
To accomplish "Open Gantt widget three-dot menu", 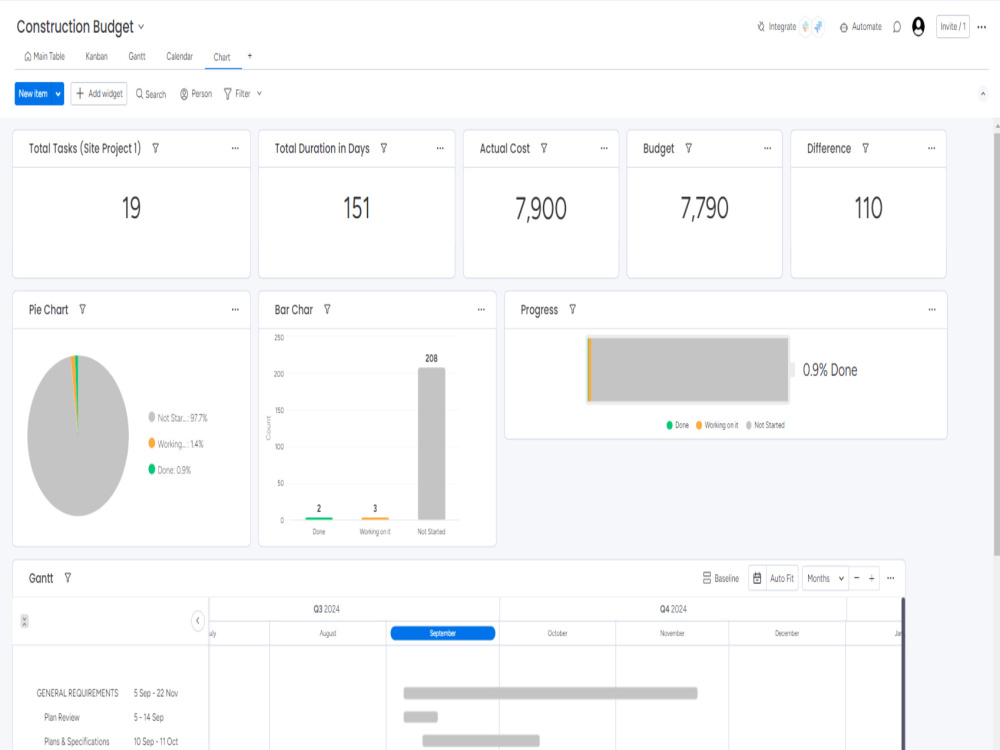I will click(x=891, y=578).
